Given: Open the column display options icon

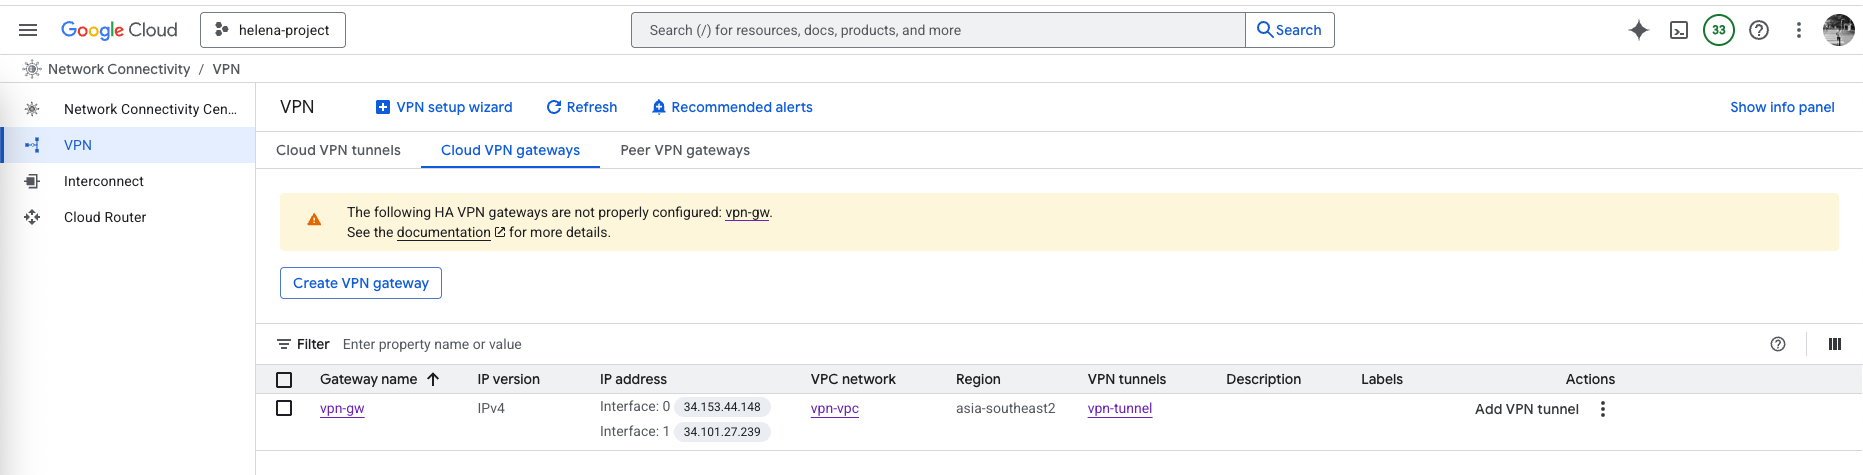Looking at the screenshot, I should [x=1835, y=344].
